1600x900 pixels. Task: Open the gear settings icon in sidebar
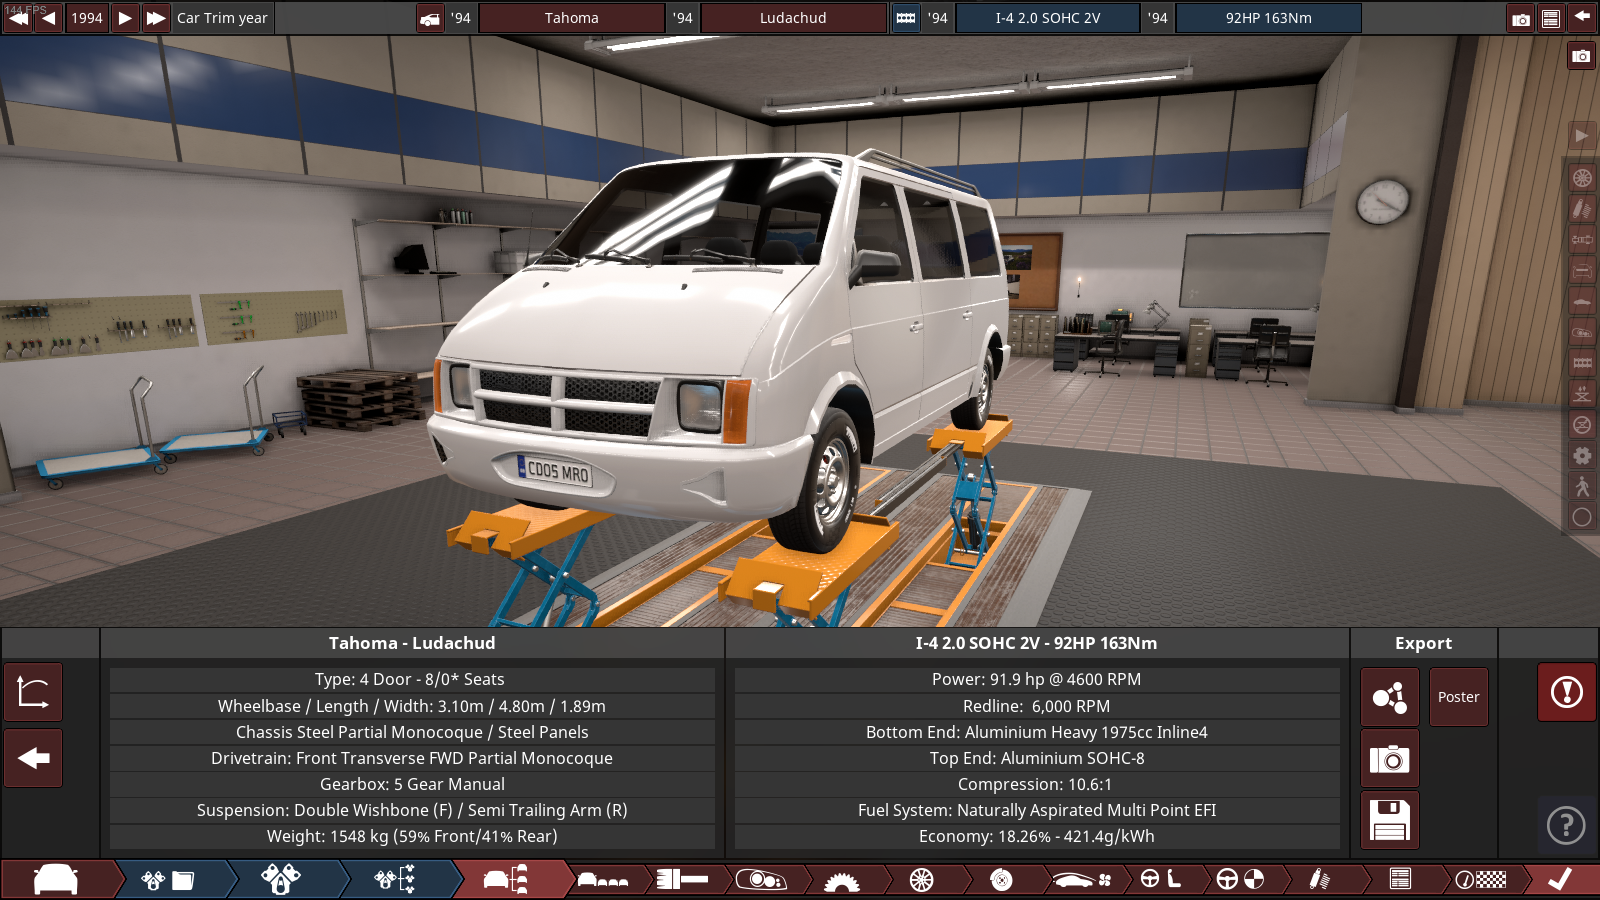[1582, 456]
